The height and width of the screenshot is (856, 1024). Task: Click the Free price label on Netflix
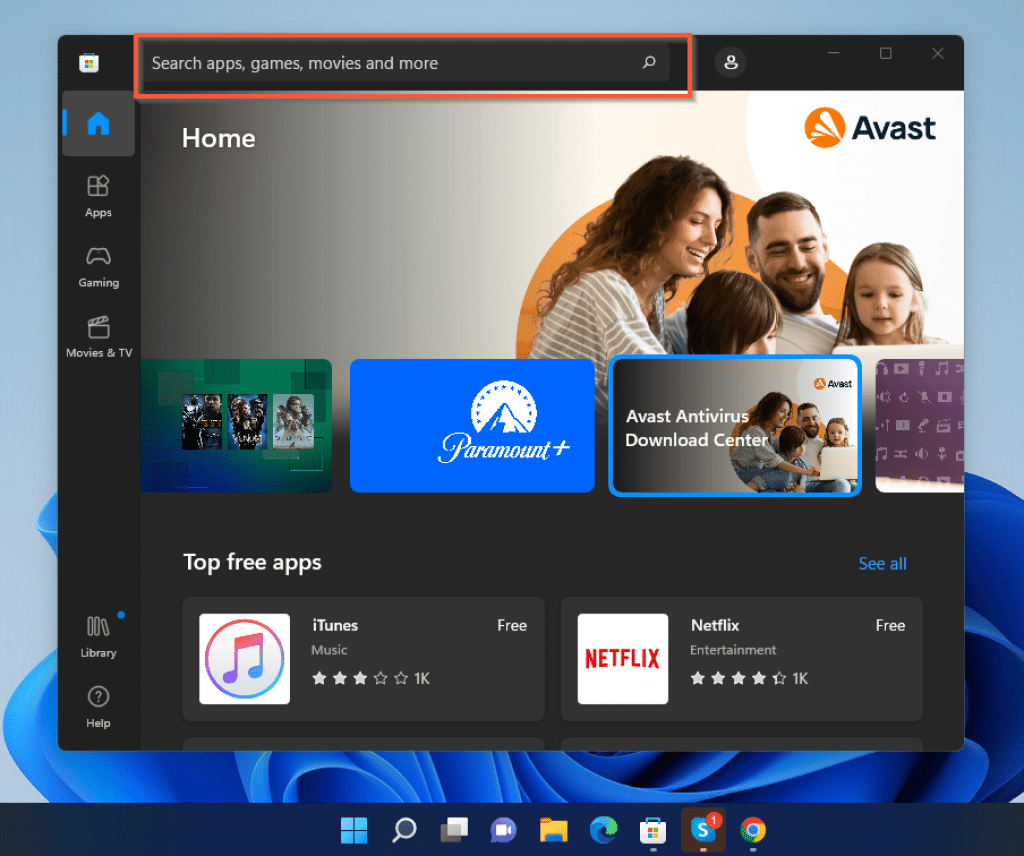[890, 626]
